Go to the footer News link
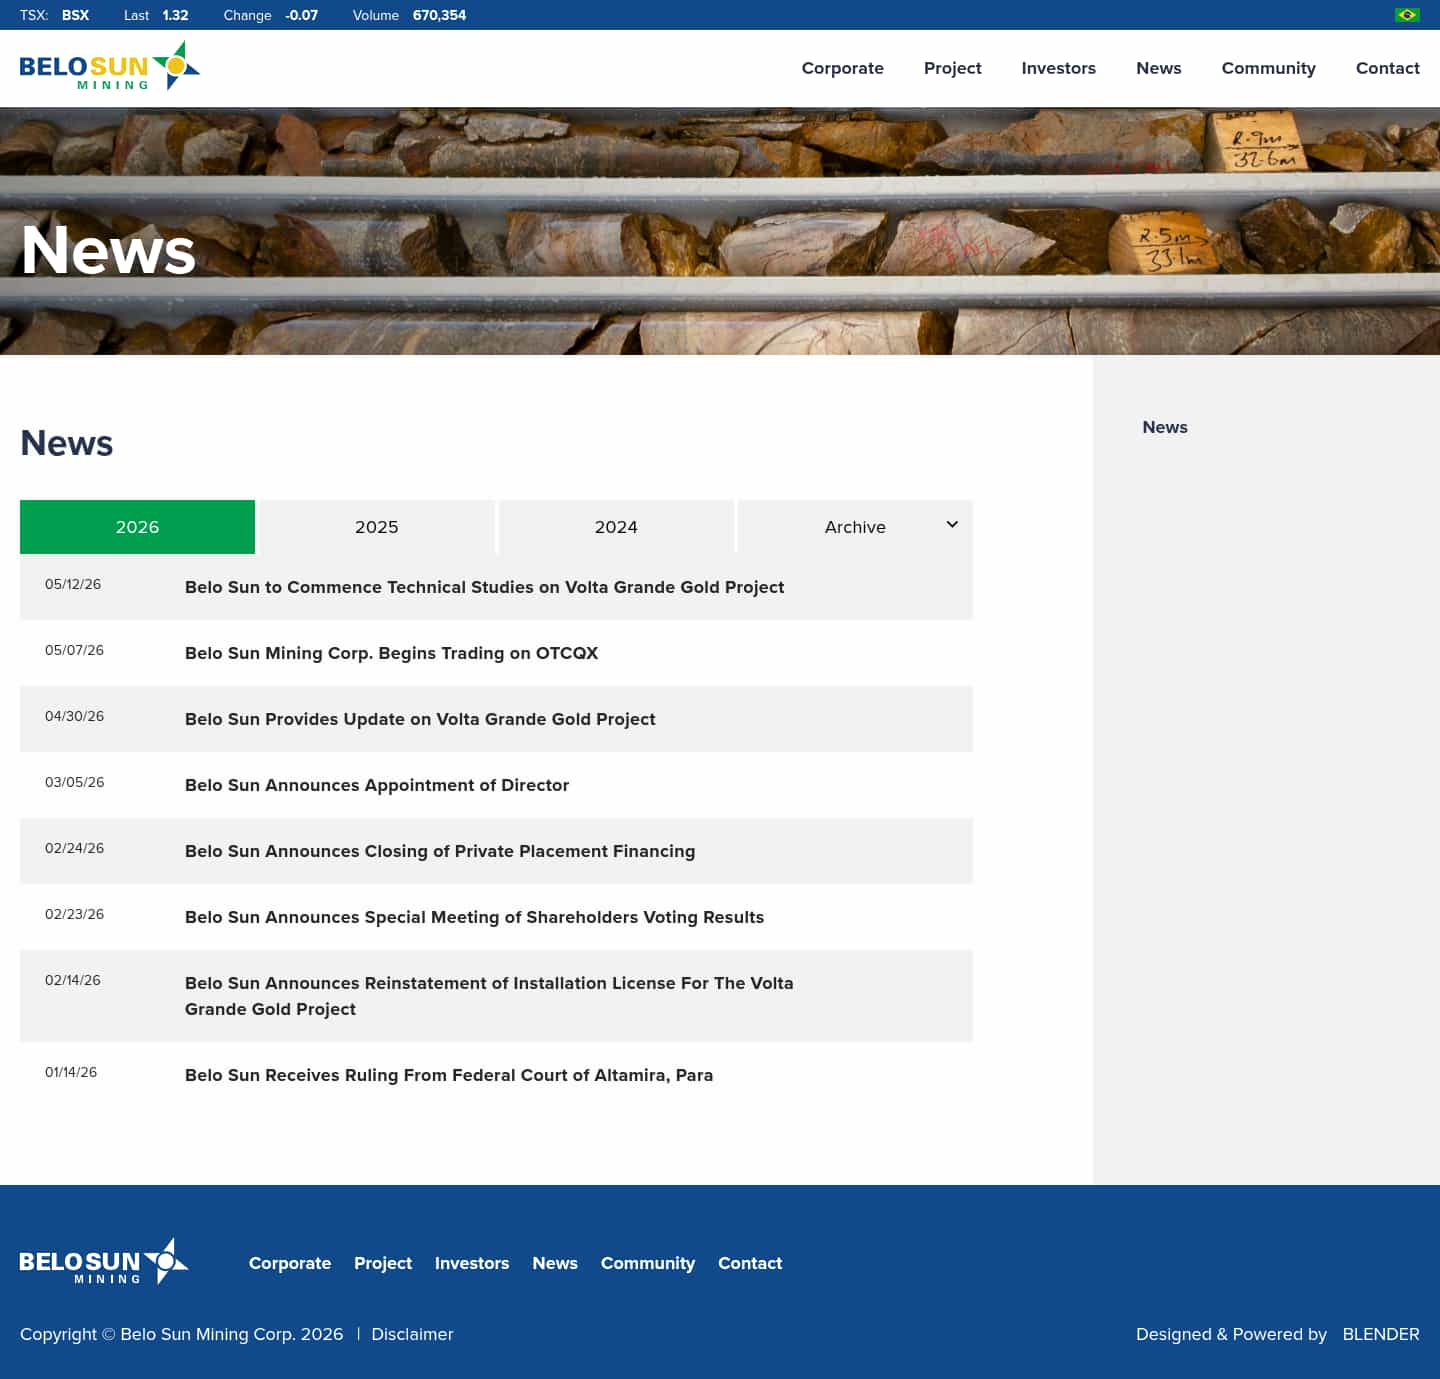 click(x=555, y=1263)
